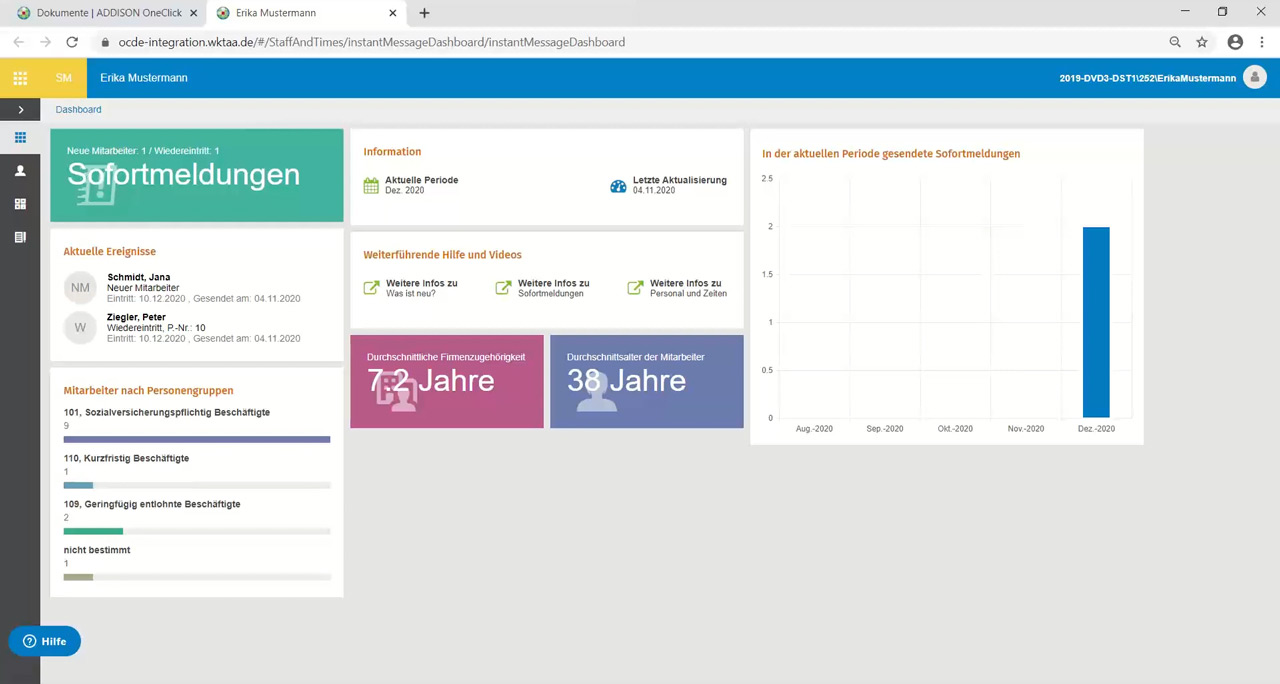Click the Sozialversicherungspflichtig Beschäftigte progress bar
This screenshot has height=684, width=1280.
(x=197, y=439)
